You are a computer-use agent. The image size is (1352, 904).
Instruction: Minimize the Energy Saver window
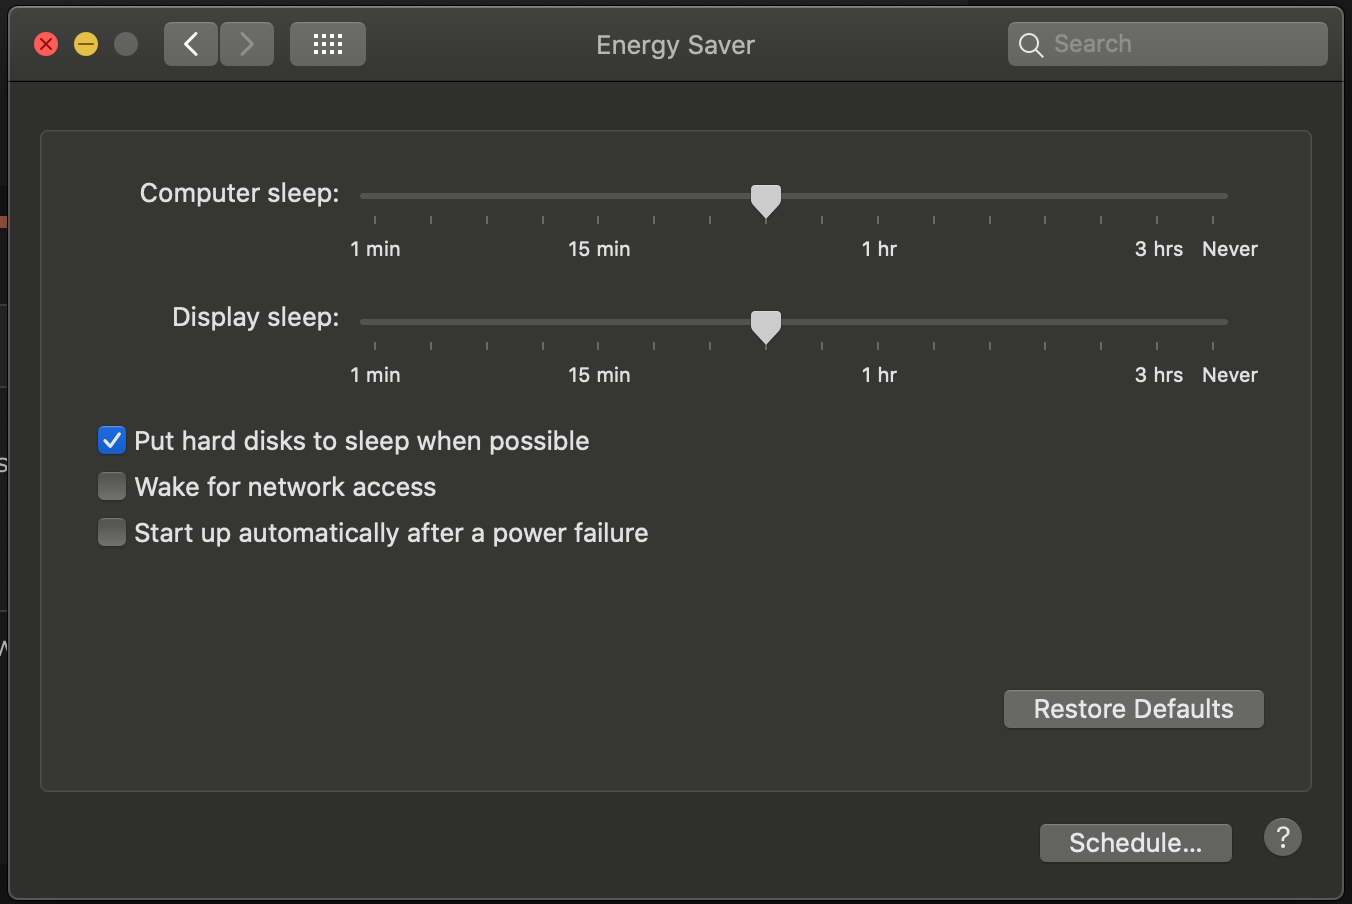pyautogui.click(x=86, y=45)
